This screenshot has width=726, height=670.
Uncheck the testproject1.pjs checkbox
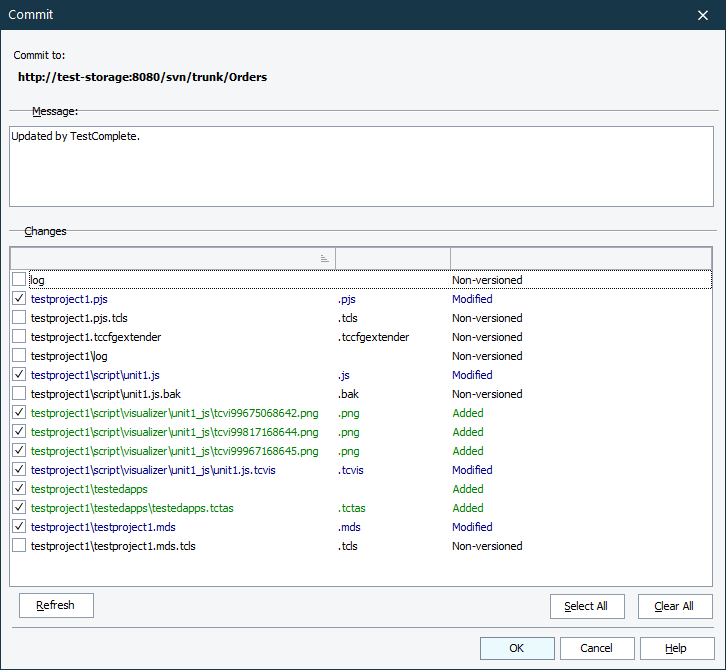(19, 299)
